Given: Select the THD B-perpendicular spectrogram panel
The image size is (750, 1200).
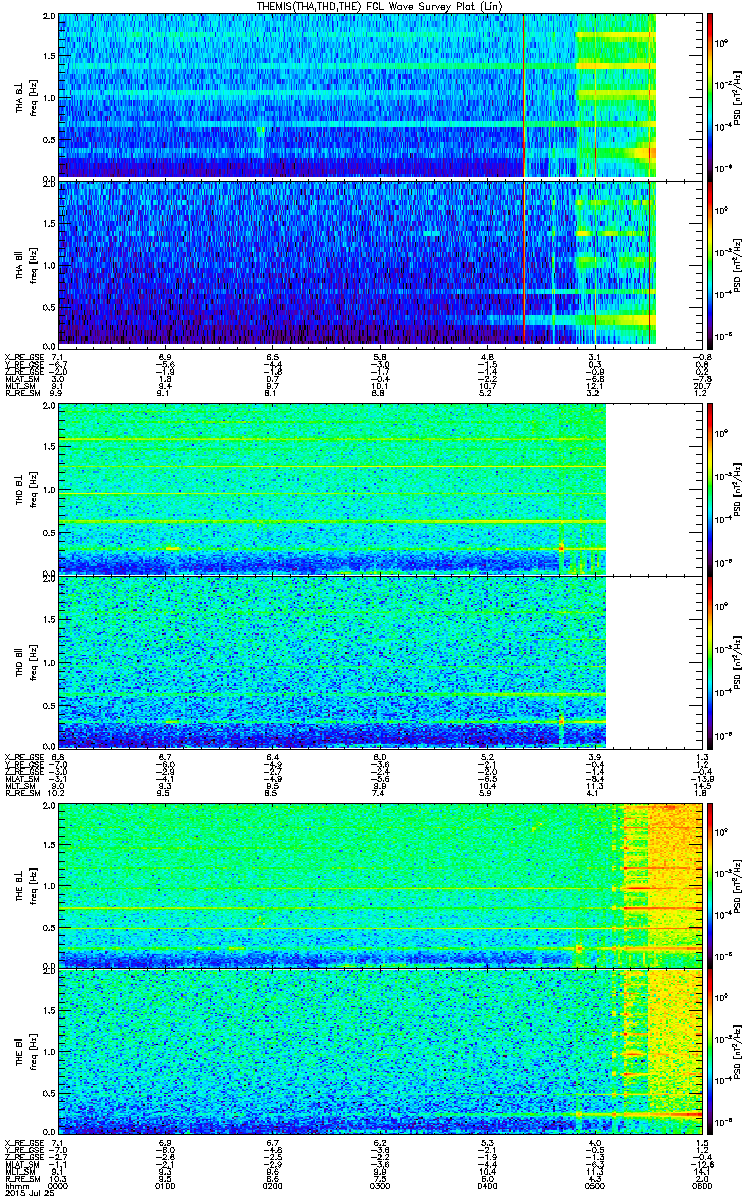Looking at the screenshot, I should [x=378, y=489].
